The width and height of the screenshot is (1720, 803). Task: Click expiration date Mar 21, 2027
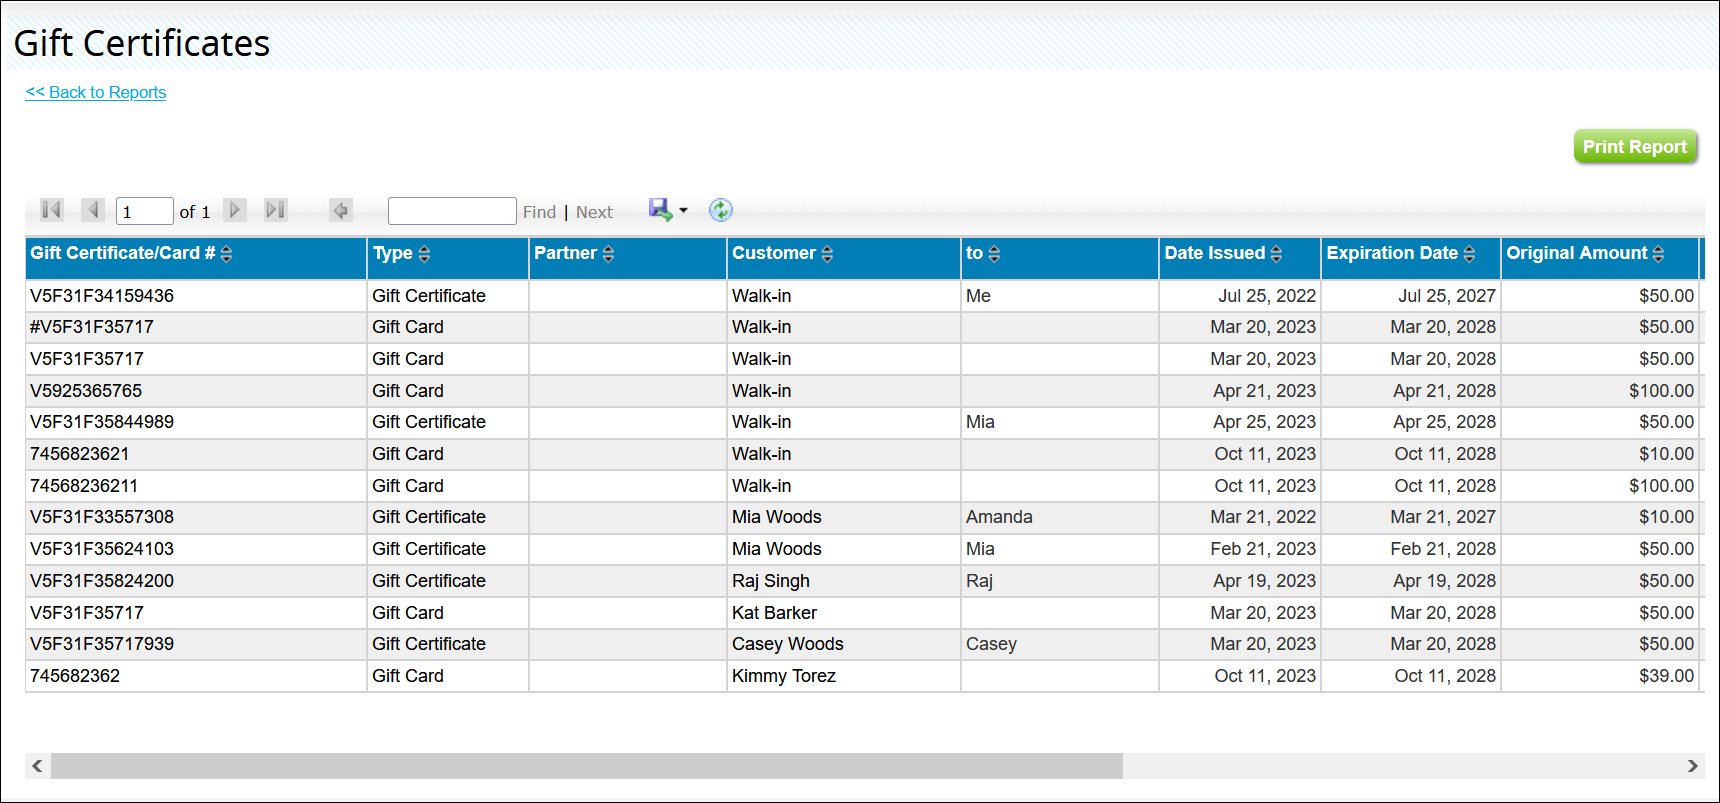click(x=1443, y=517)
